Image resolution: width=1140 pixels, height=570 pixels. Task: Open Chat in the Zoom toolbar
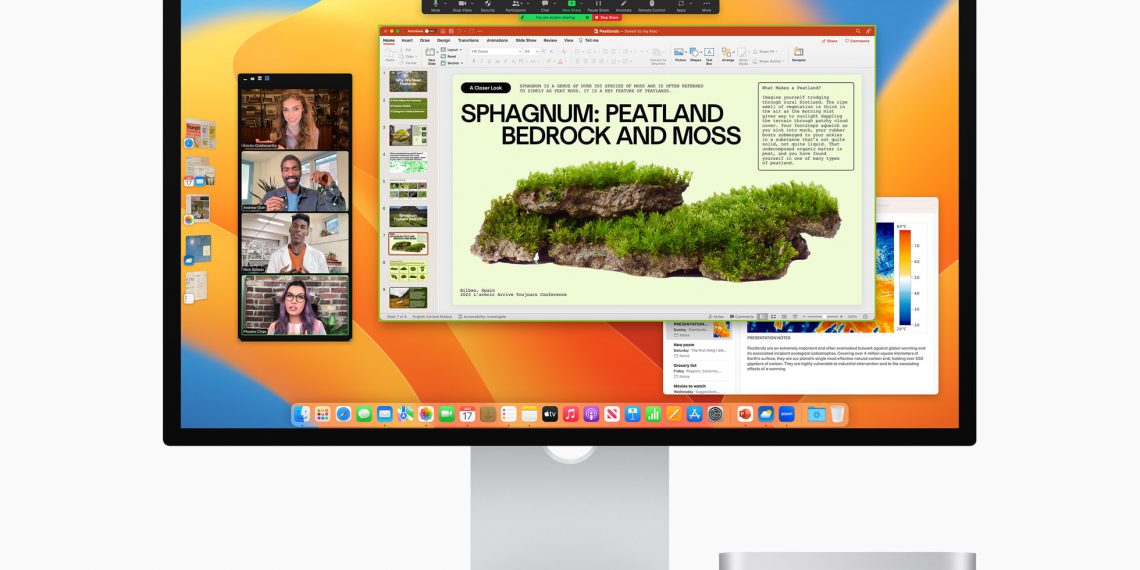click(x=545, y=6)
